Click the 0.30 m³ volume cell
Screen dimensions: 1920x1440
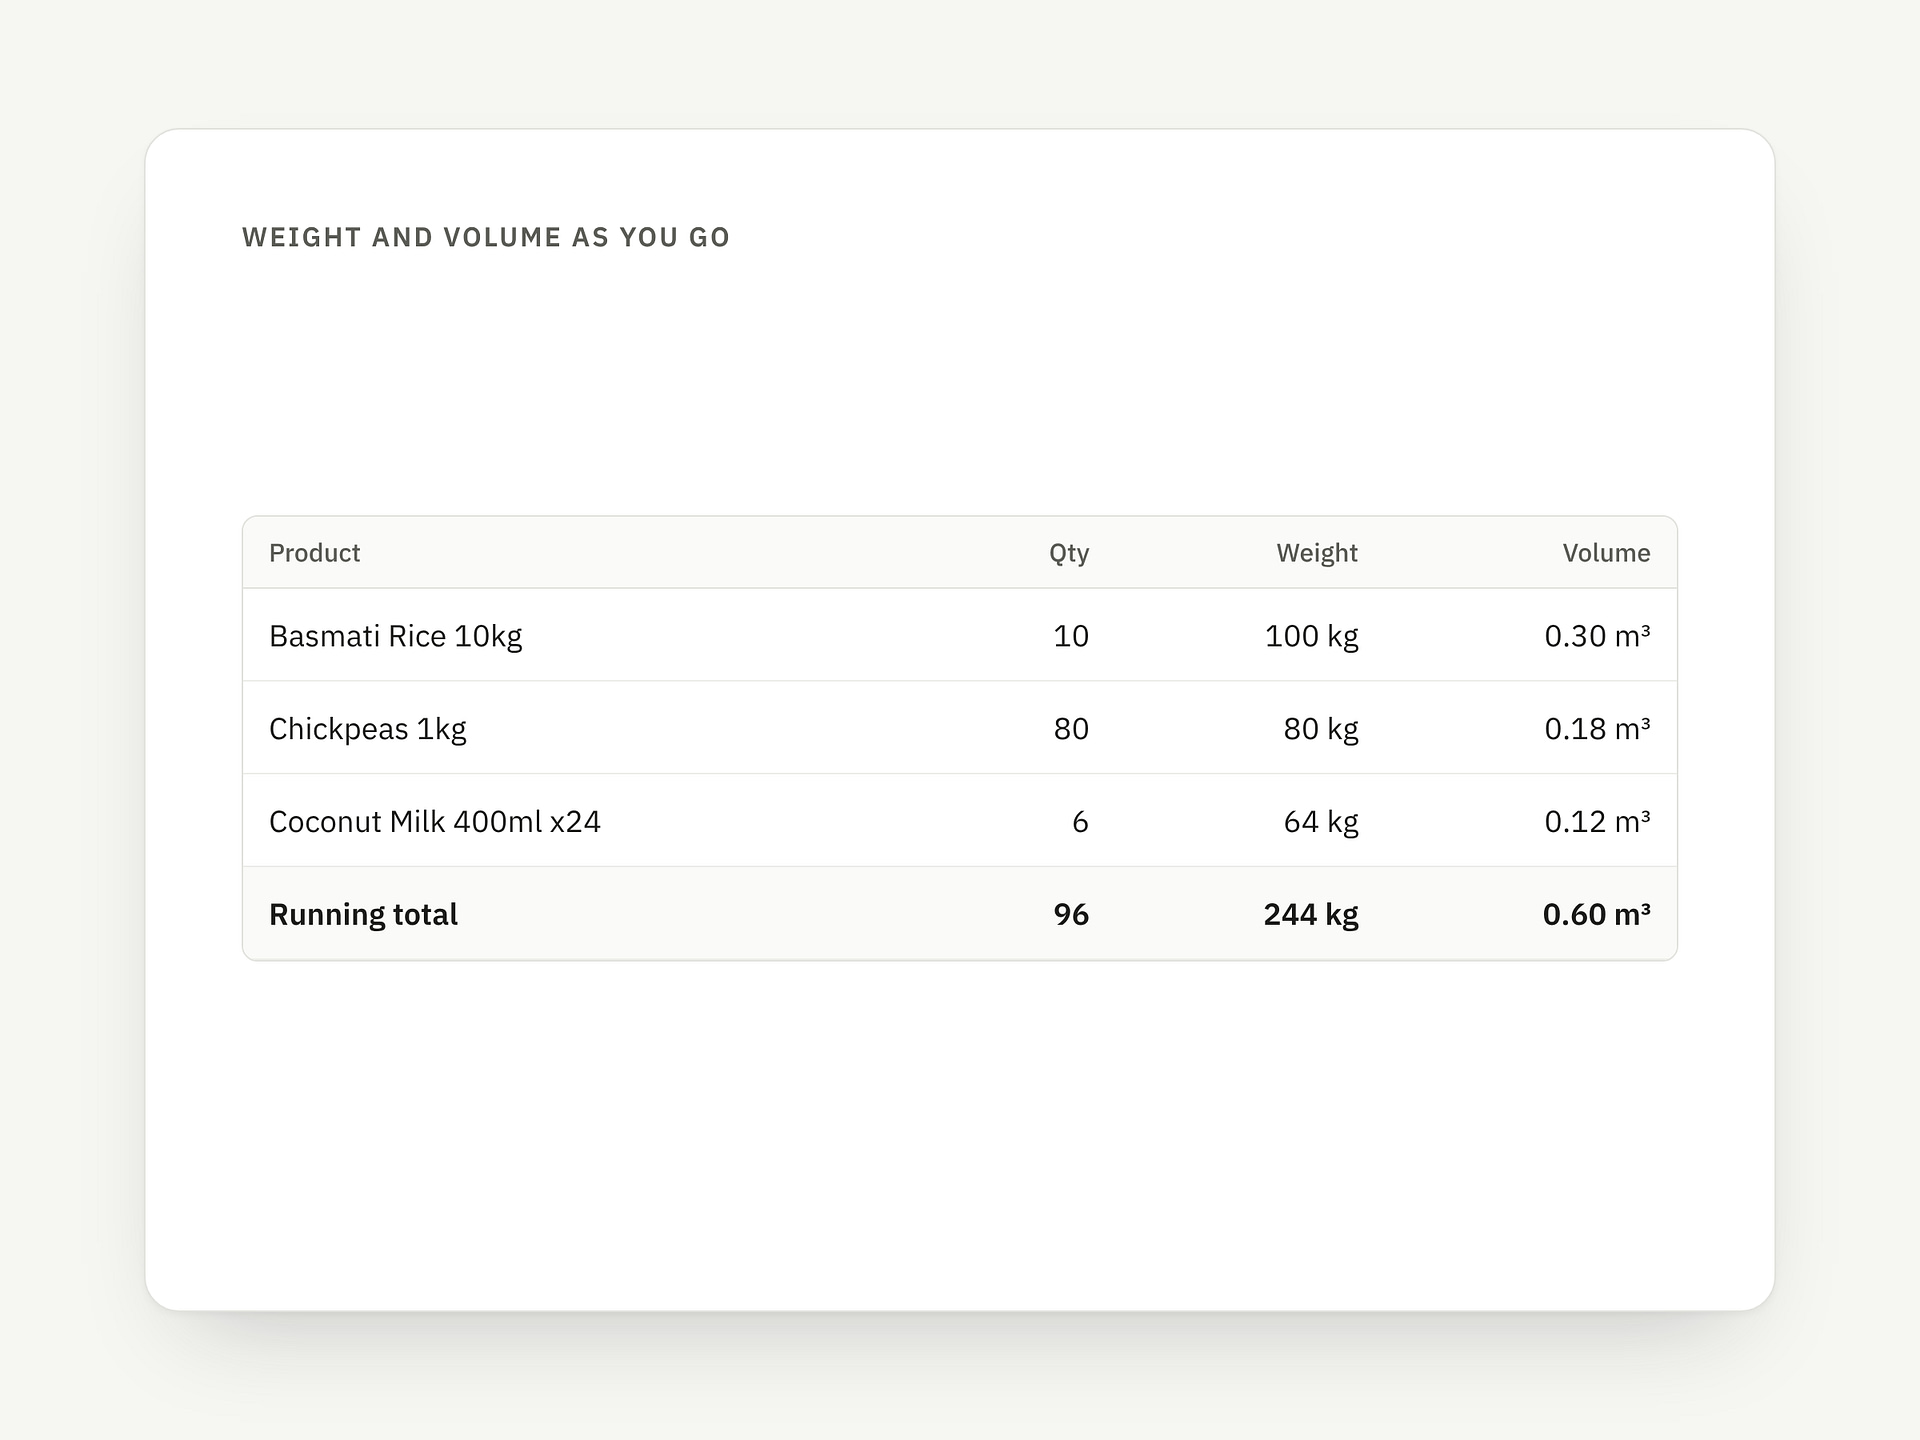tap(1597, 636)
